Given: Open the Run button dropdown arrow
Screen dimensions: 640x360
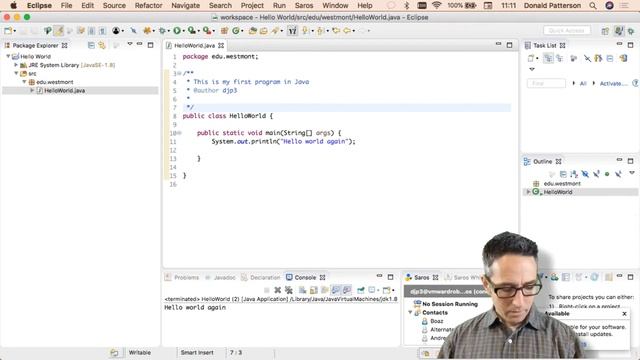Looking at the screenshot, I should coord(183,31).
